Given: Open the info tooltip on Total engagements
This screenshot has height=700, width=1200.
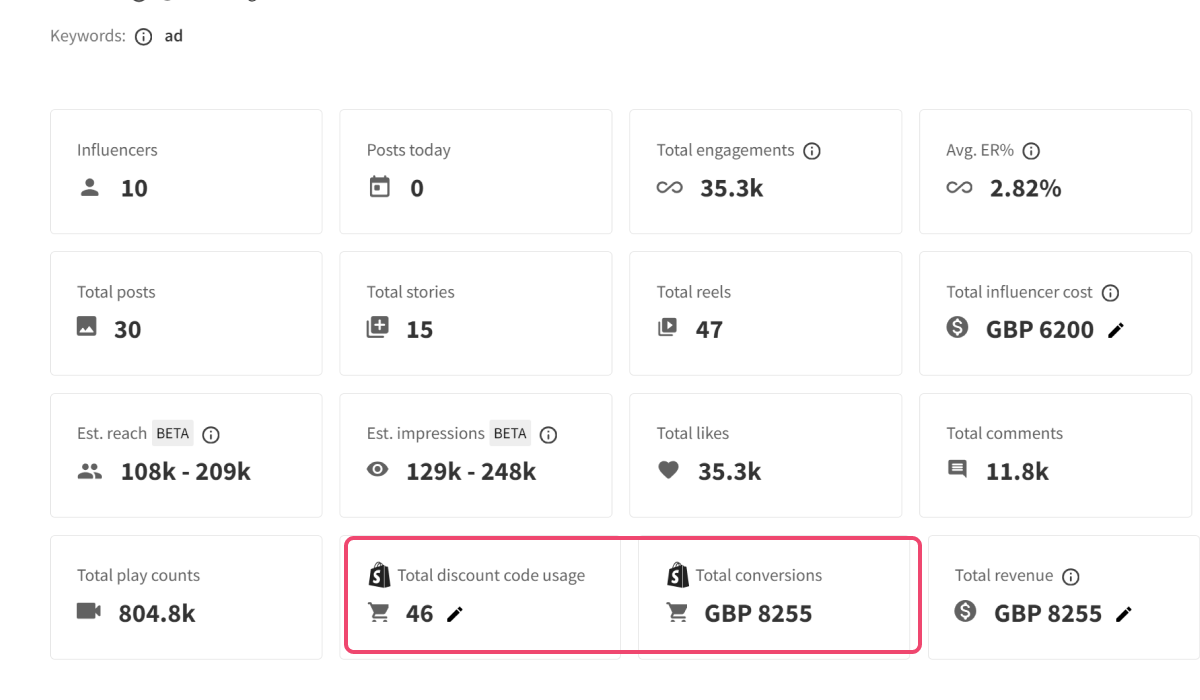Looking at the screenshot, I should pyautogui.click(x=812, y=150).
